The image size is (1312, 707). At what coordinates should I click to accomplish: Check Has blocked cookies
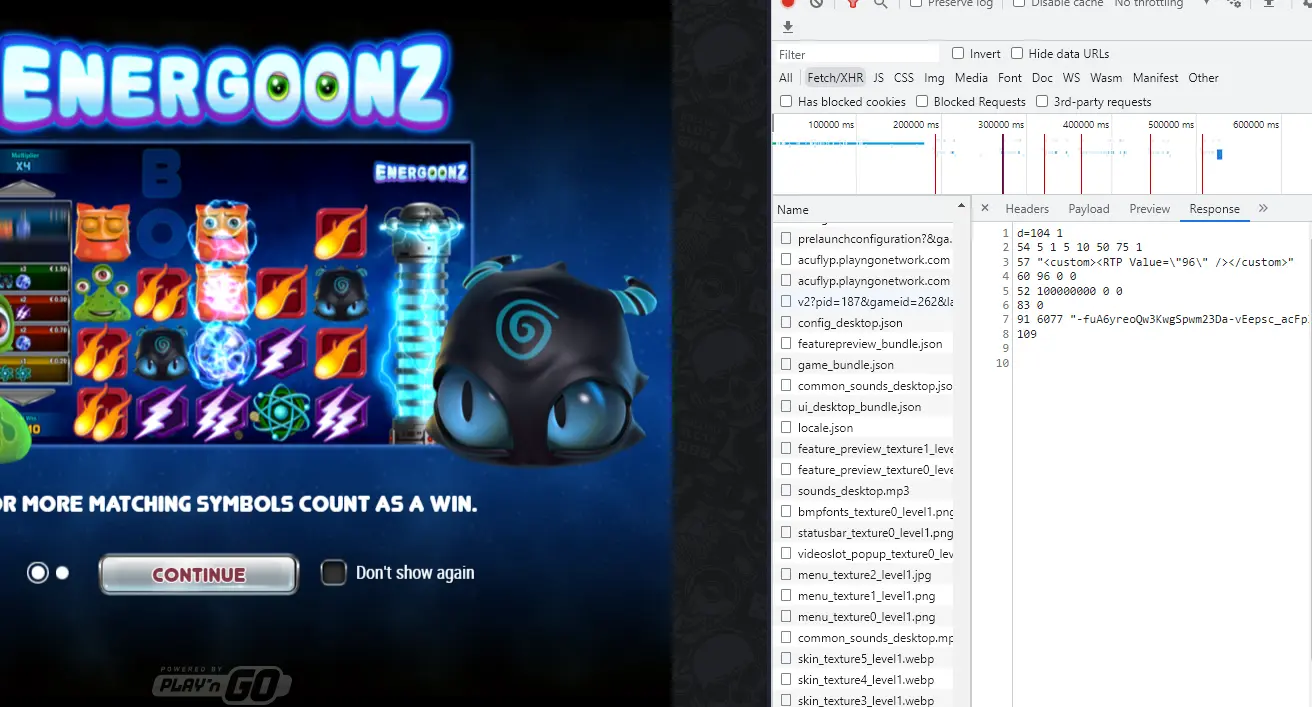pyautogui.click(x=786, y=101)
